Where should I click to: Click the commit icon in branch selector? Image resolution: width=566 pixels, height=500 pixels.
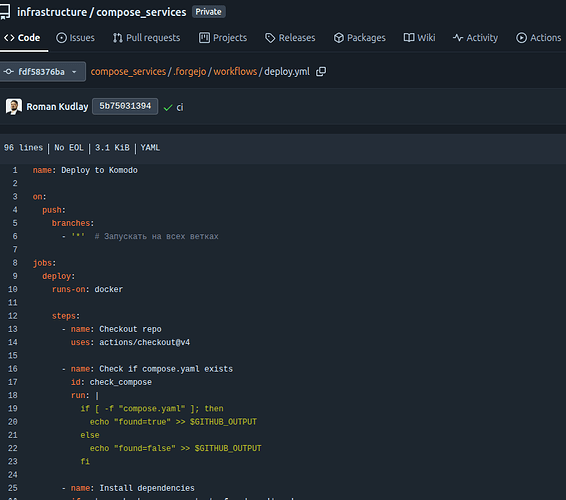click(x=9, y=71)
